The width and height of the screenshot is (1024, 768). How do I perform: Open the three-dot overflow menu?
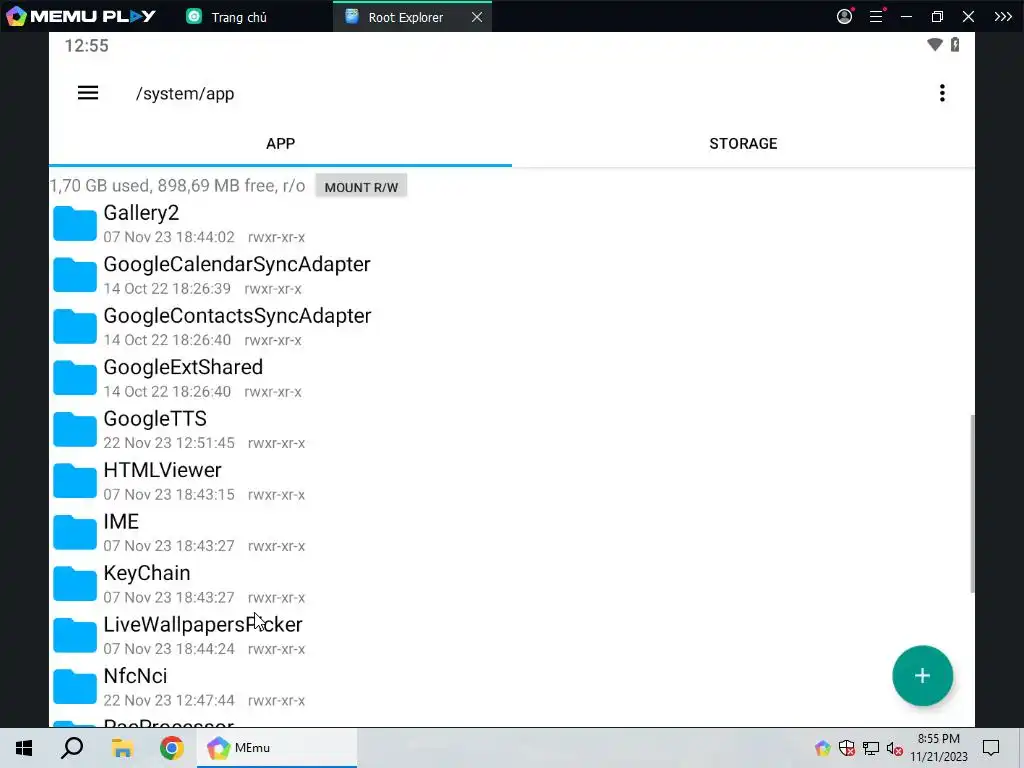(x=942, y=93)
